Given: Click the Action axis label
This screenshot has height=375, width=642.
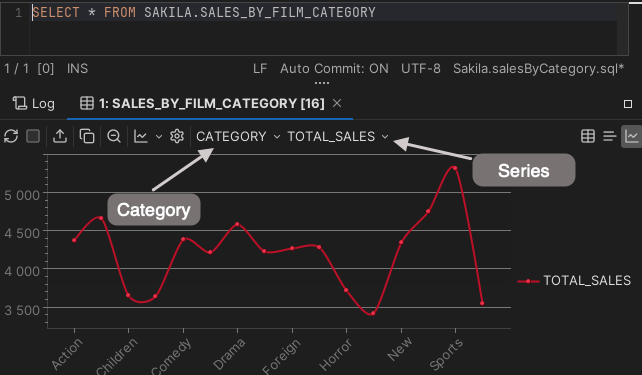Looking at the screenshot, I should [x=67, y=354].
